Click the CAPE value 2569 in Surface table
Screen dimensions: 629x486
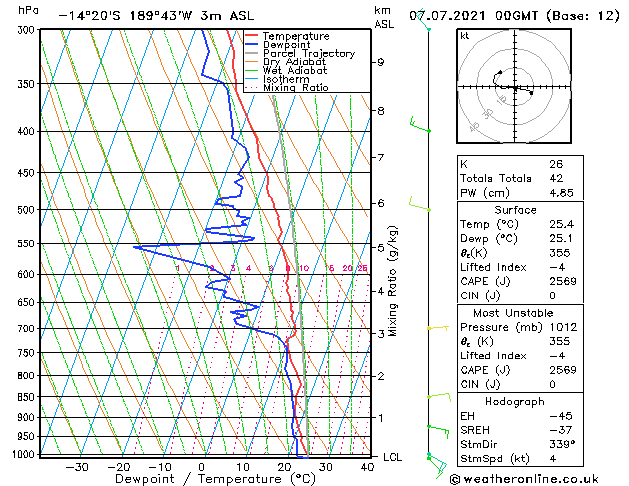click(x=563, y=281)
